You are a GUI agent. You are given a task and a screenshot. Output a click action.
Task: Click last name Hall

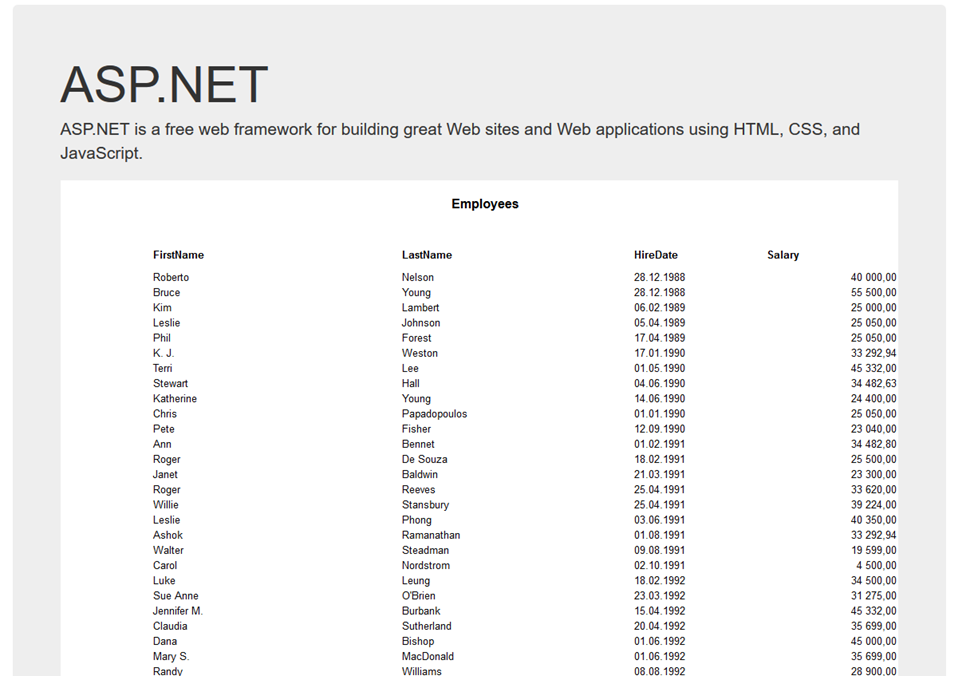coord(411,383)
